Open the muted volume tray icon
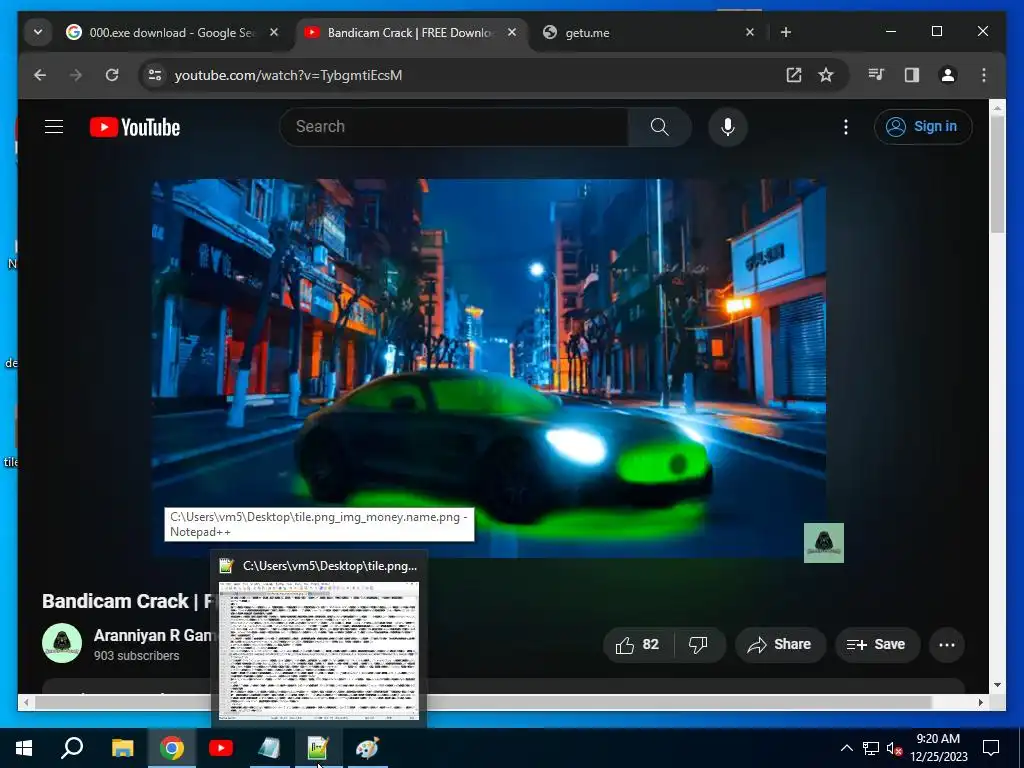 895,748
